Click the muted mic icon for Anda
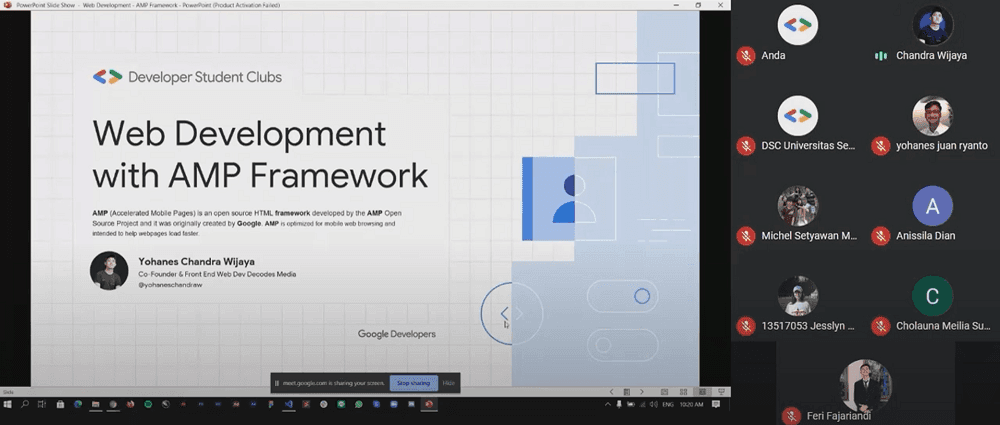The height and width of the screenshot is (425, 1000). pyautogui.click(x=745, y=56)
